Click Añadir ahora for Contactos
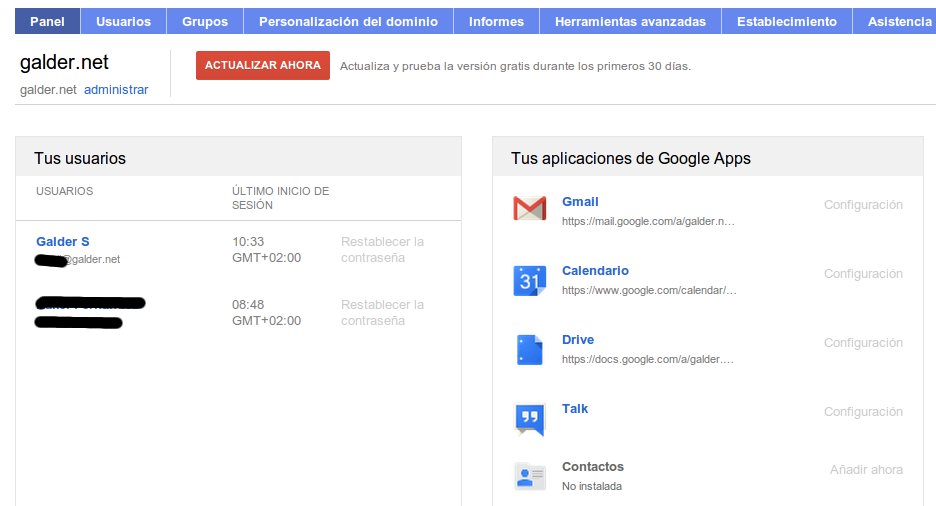Image resolution: width=936 pixels, height=506 pixels. pos(866,470)
